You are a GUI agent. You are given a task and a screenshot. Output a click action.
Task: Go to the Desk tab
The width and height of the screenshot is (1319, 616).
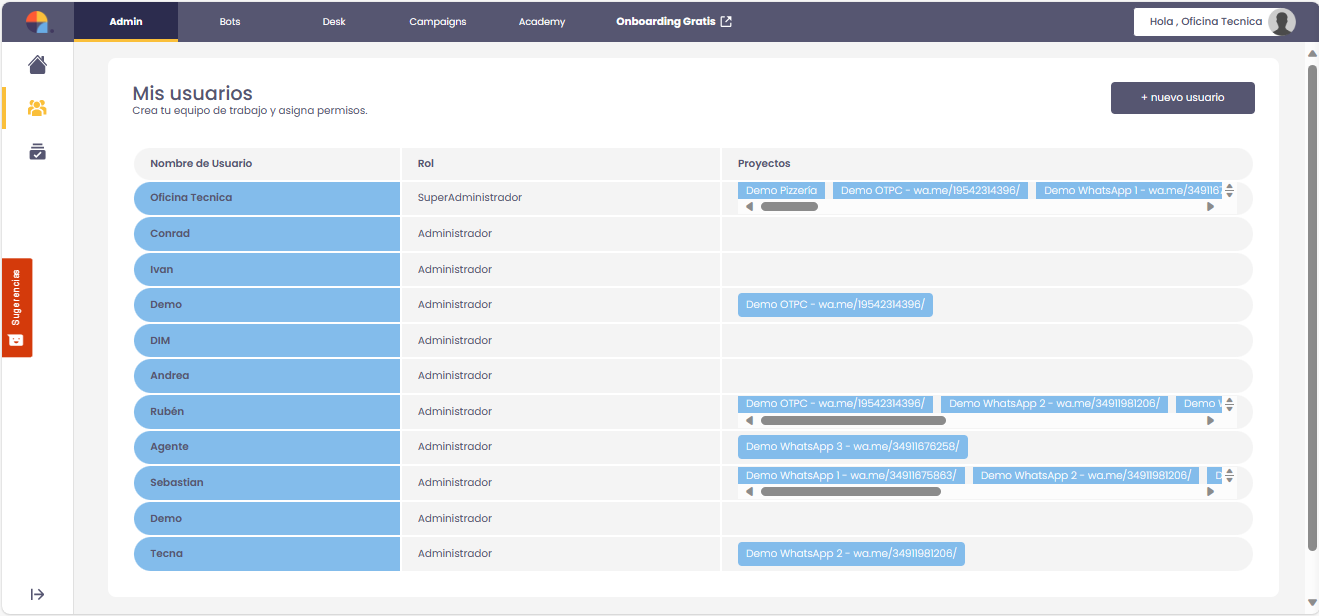334,22
